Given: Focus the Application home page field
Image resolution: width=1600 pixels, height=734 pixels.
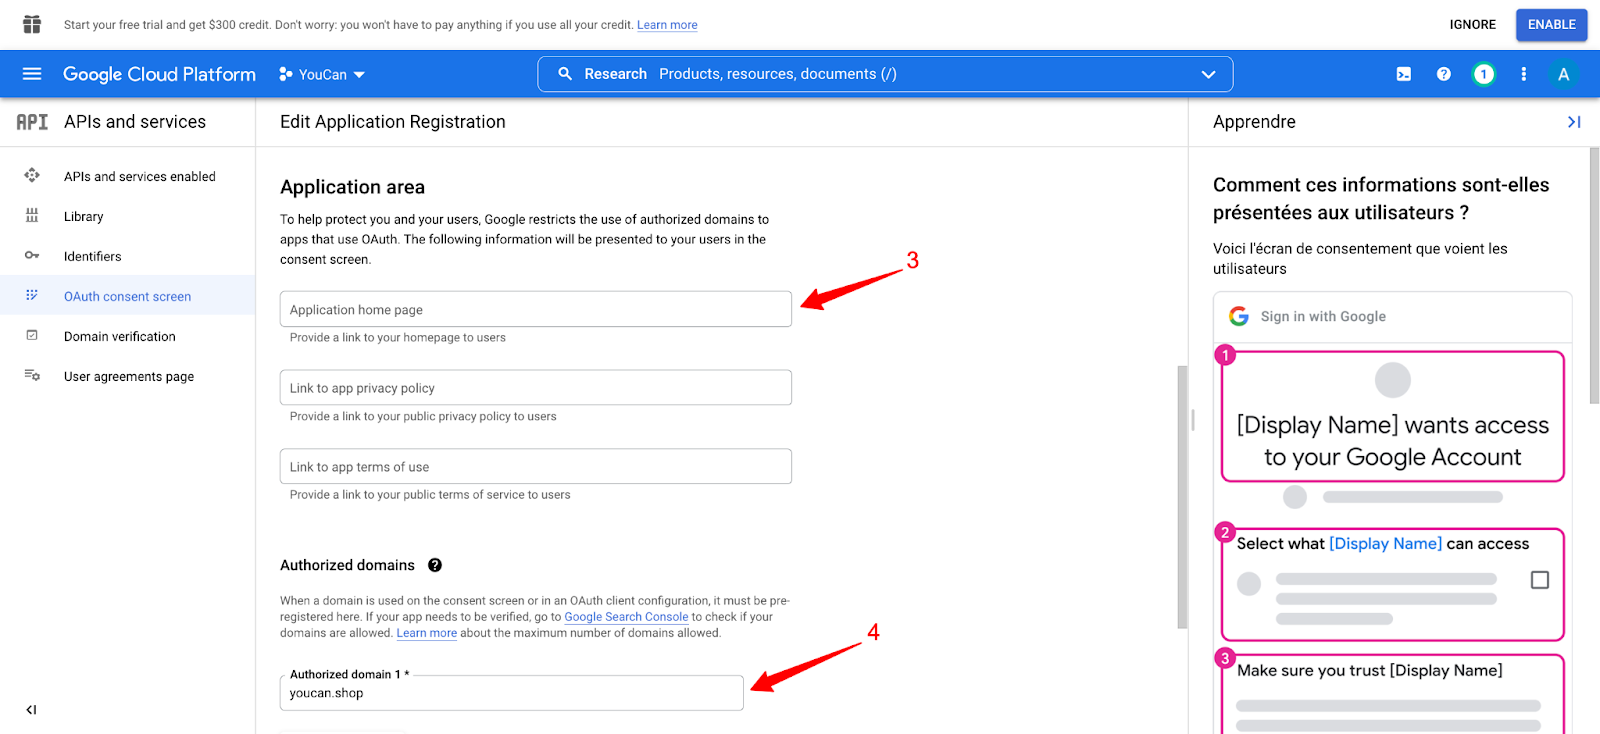Looking at the screenshot, I should [x=536, y=309].
